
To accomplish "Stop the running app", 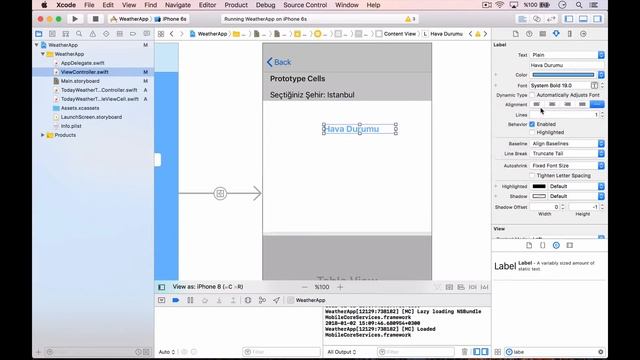I will click(96, 19).
